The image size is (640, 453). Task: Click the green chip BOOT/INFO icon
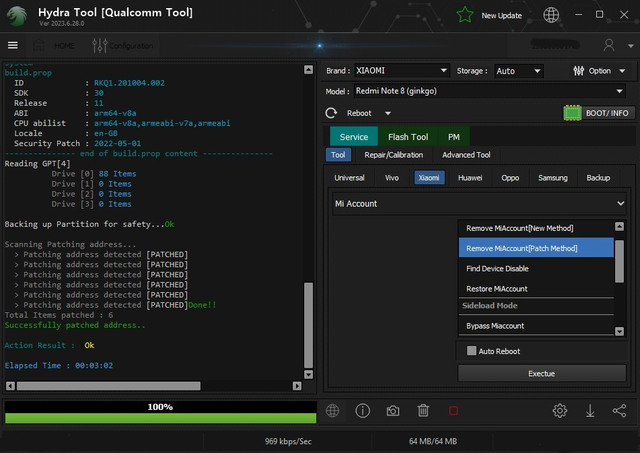pos(572,113)
